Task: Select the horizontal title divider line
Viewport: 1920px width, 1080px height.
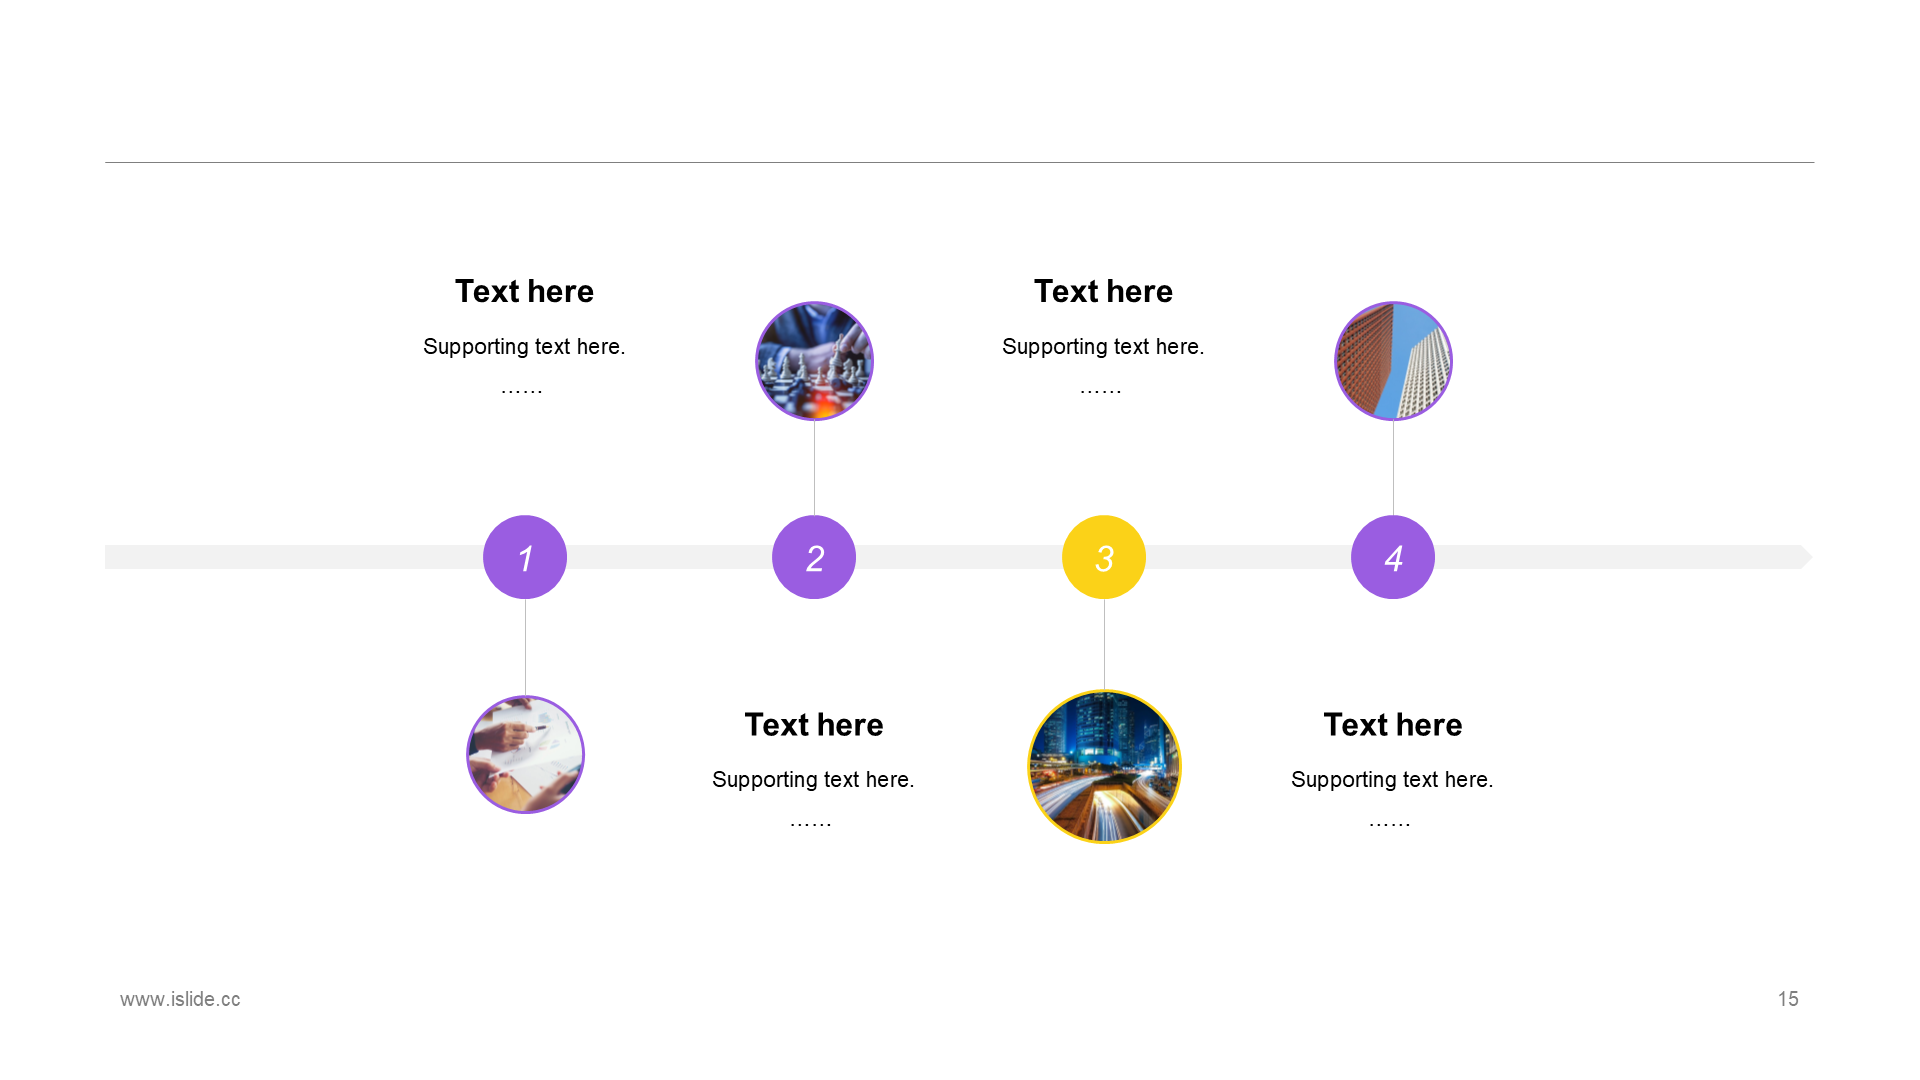Action: click(960, 162)
